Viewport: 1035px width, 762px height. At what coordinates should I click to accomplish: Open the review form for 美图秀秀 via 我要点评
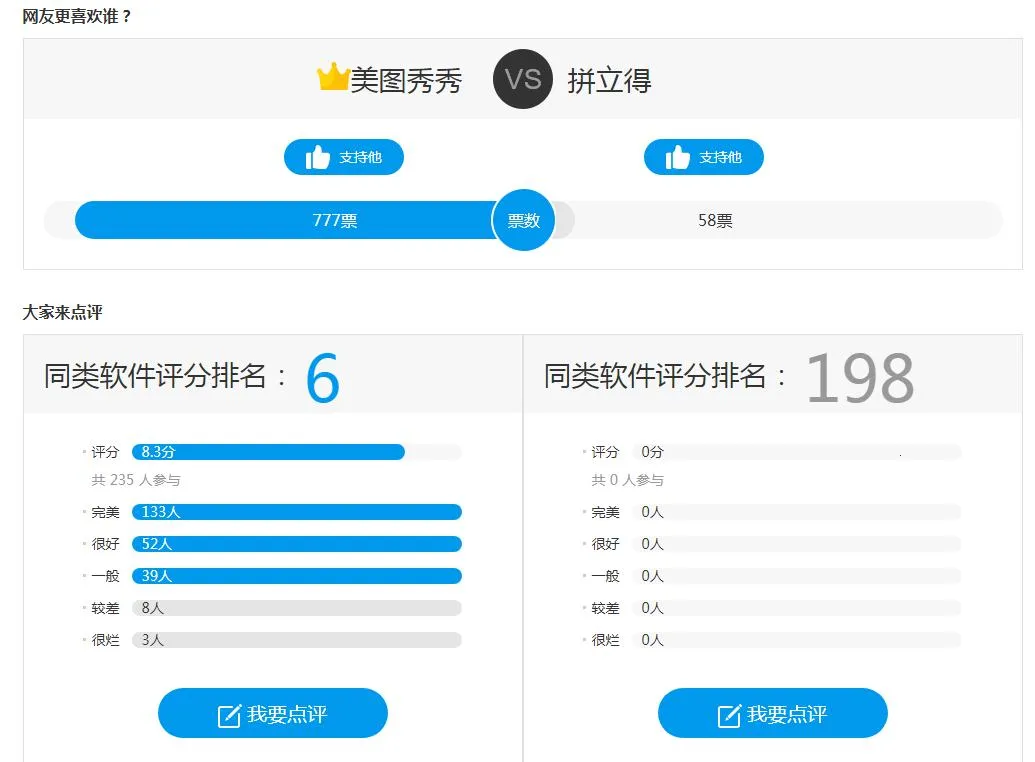272,713
